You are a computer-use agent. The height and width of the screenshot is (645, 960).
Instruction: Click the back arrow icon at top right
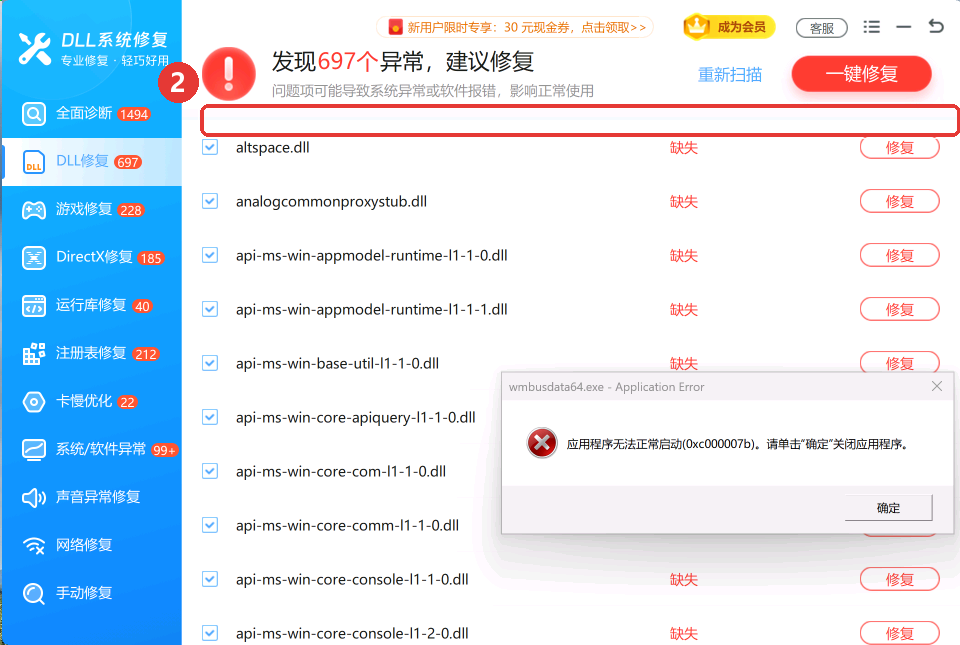click(936, 26)
